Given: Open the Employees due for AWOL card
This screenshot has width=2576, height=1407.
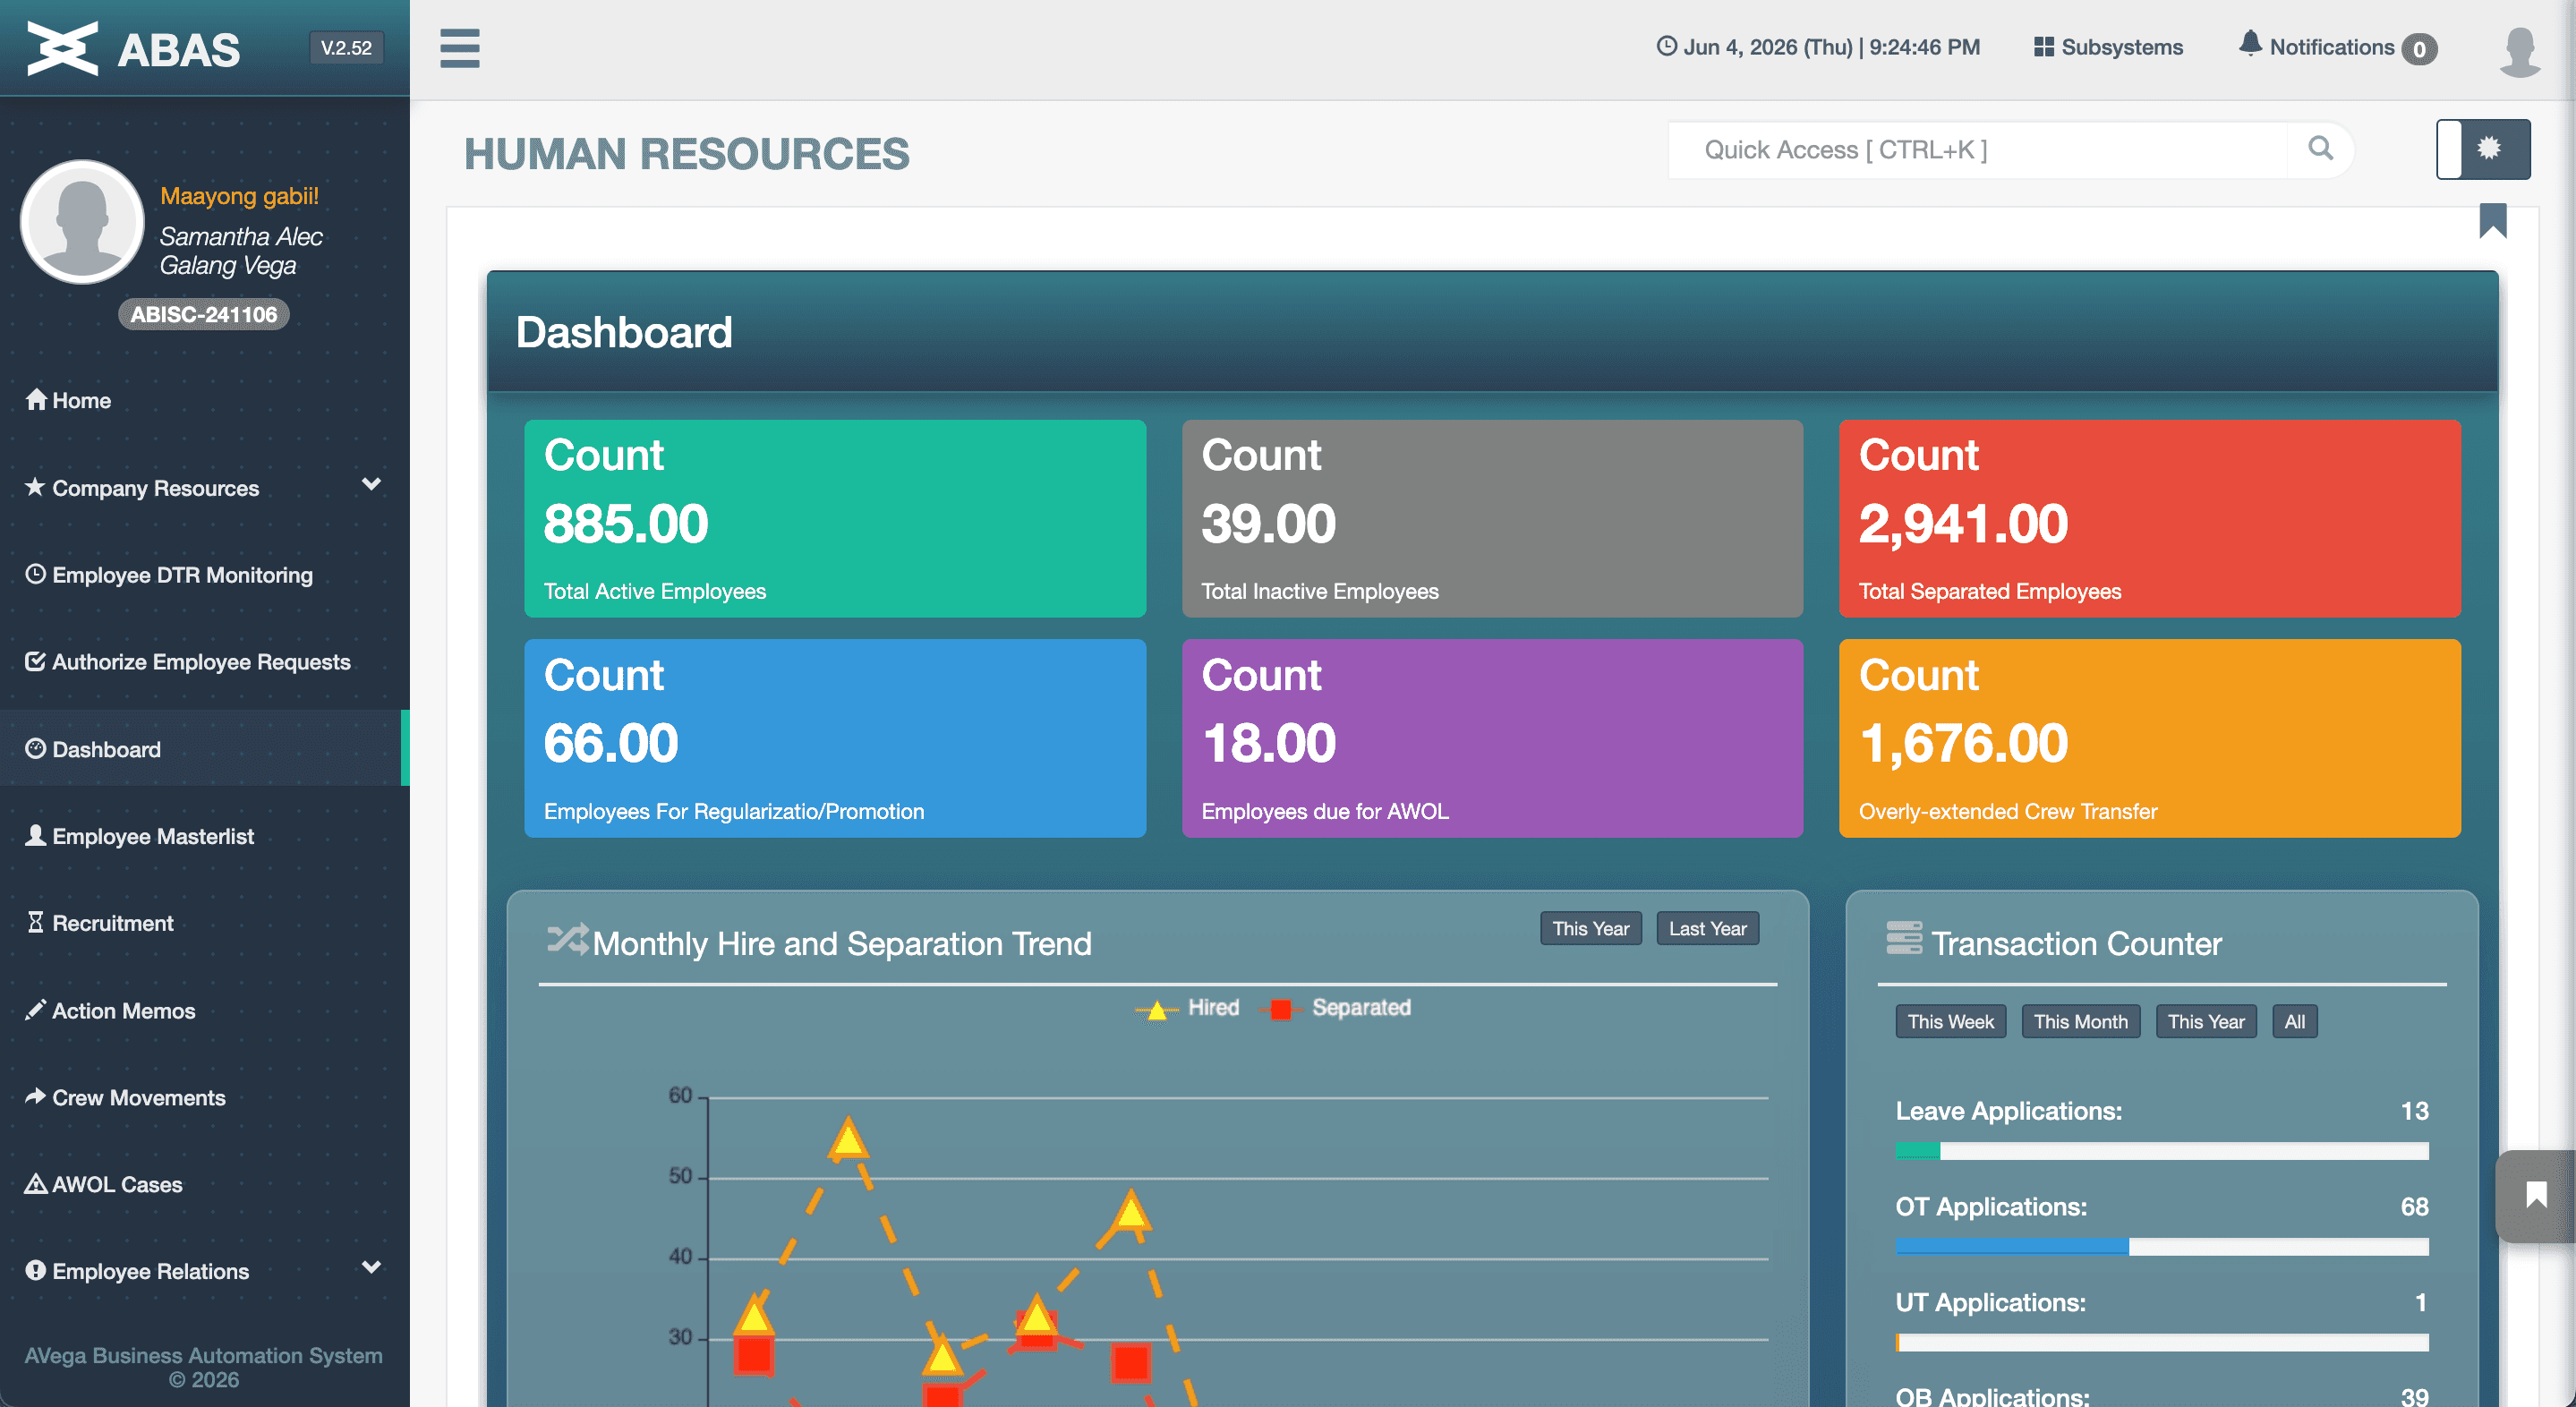Looking at the screenshot, I should click(1492, 738).
